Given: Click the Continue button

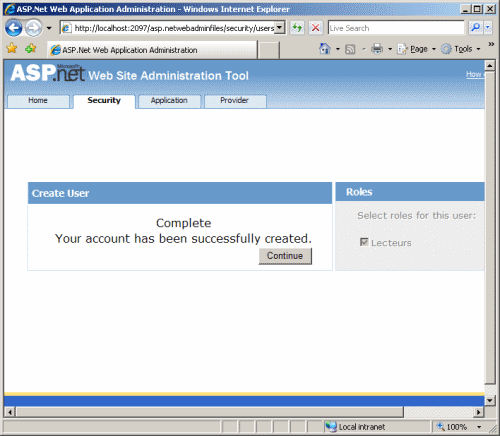Looking at the screenshot, I should point(285,256).
